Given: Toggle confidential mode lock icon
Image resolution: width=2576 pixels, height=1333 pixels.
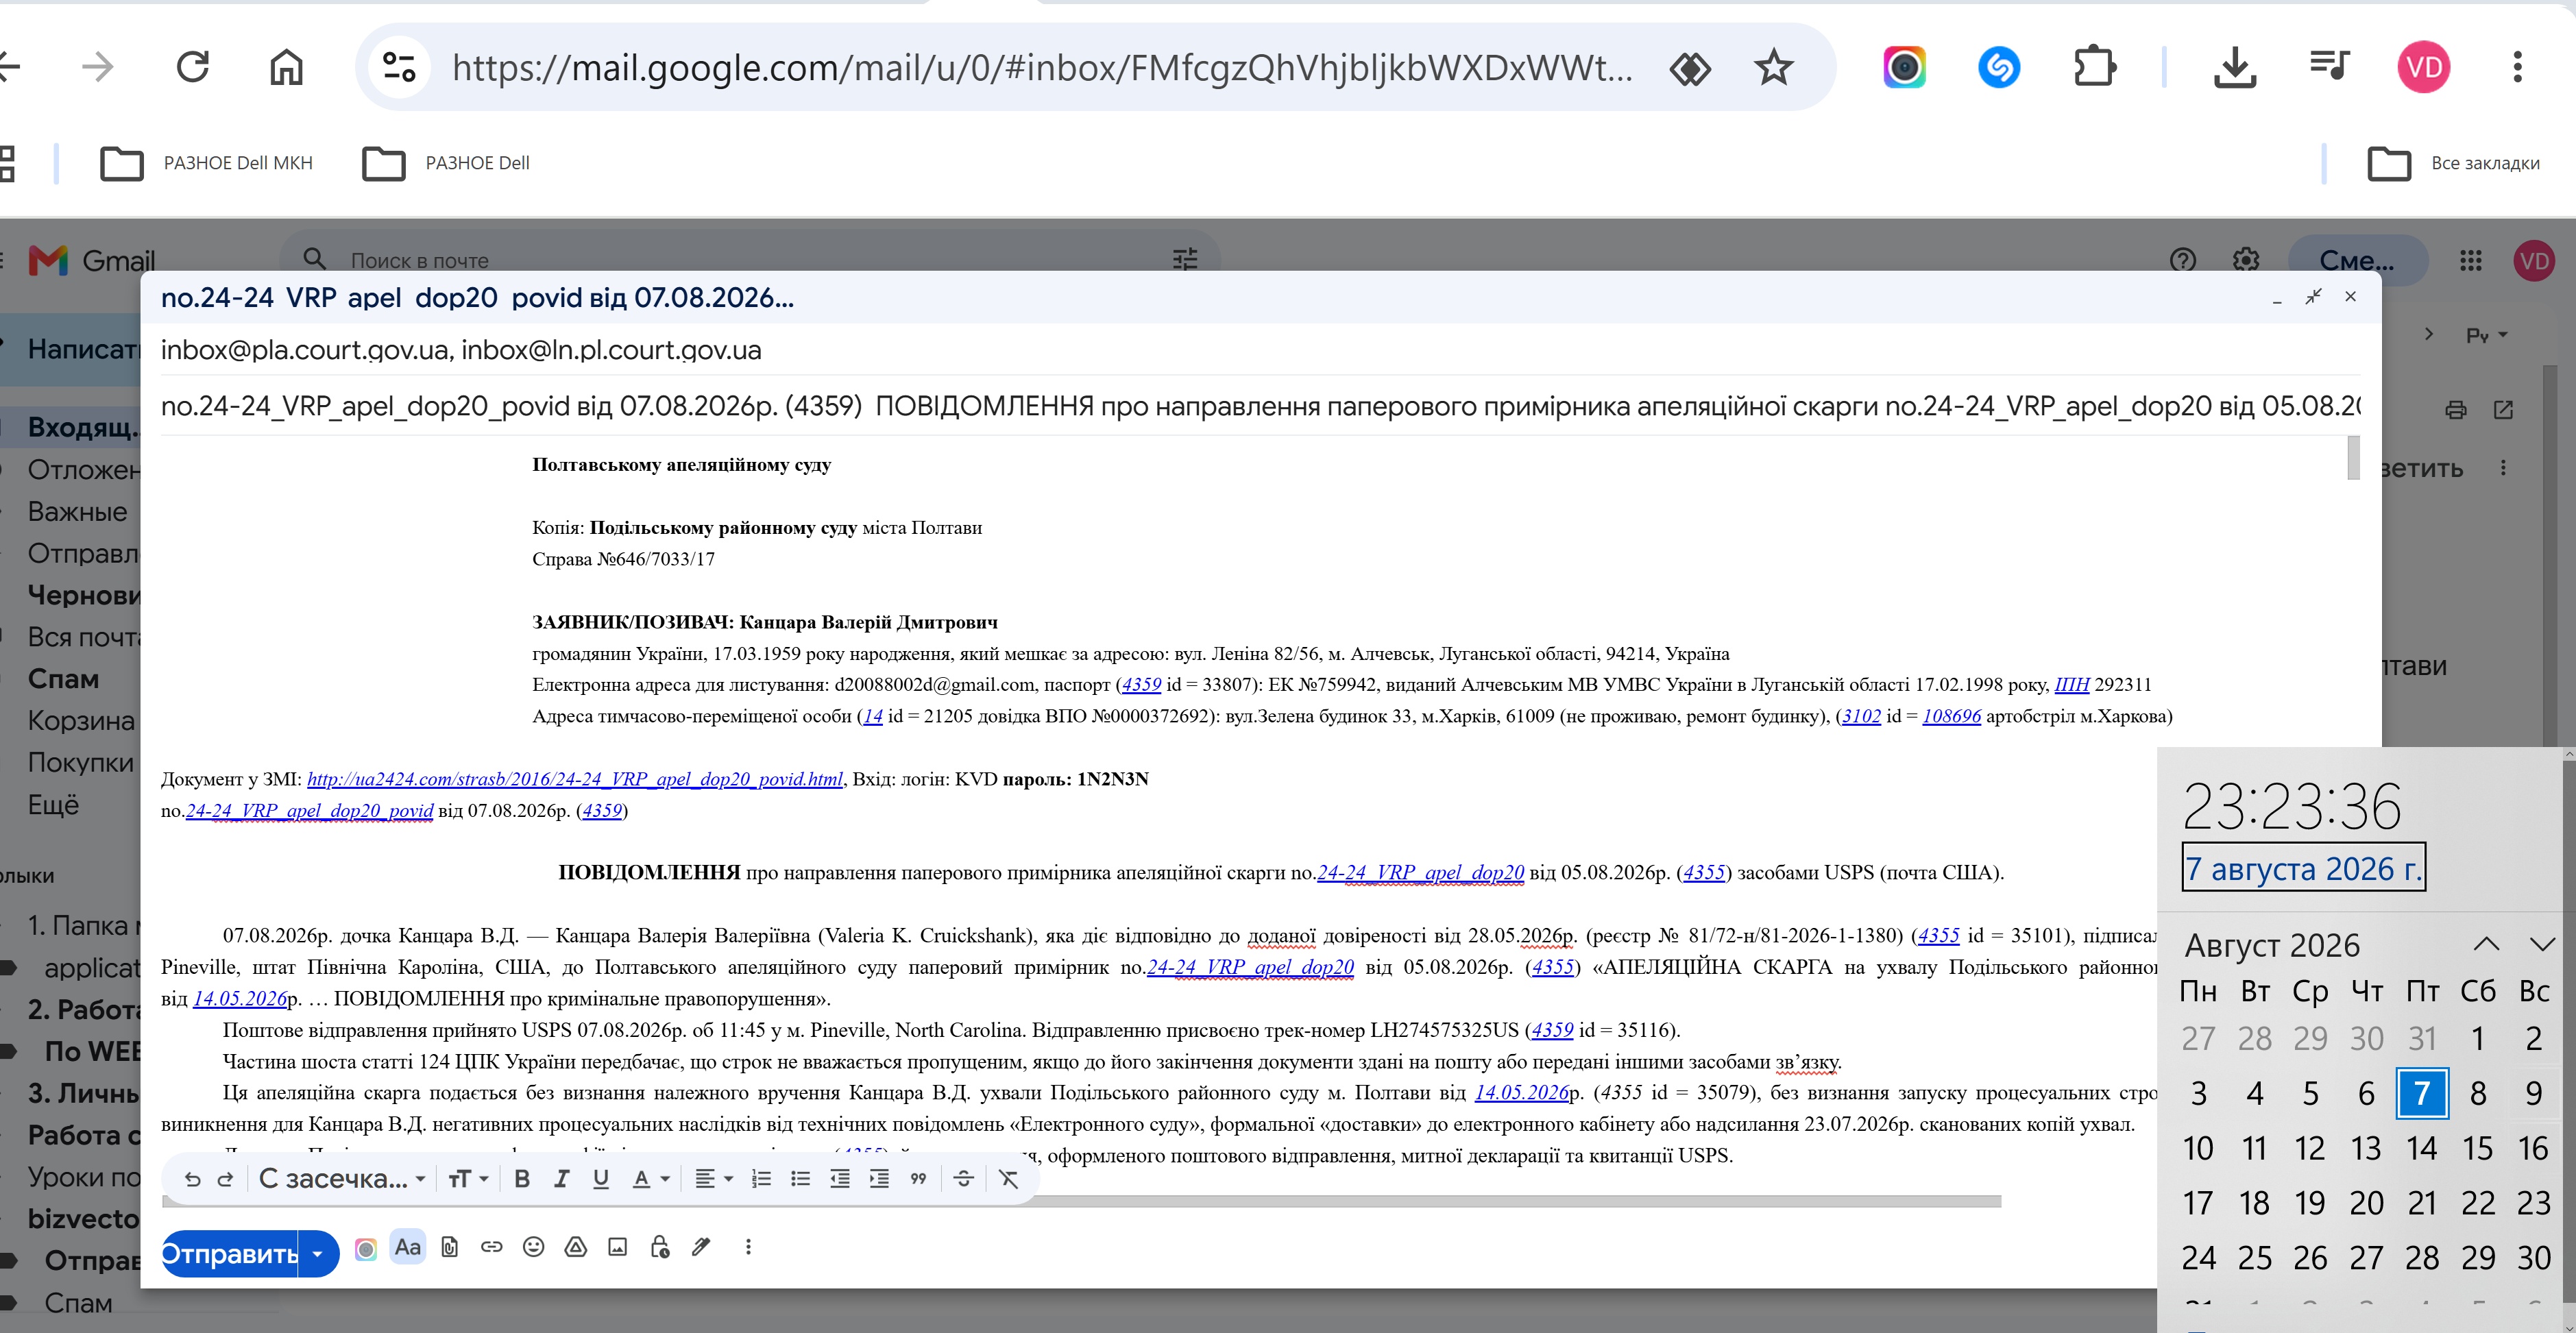Looking at the screenshot, I should (x=660, y=1247).
